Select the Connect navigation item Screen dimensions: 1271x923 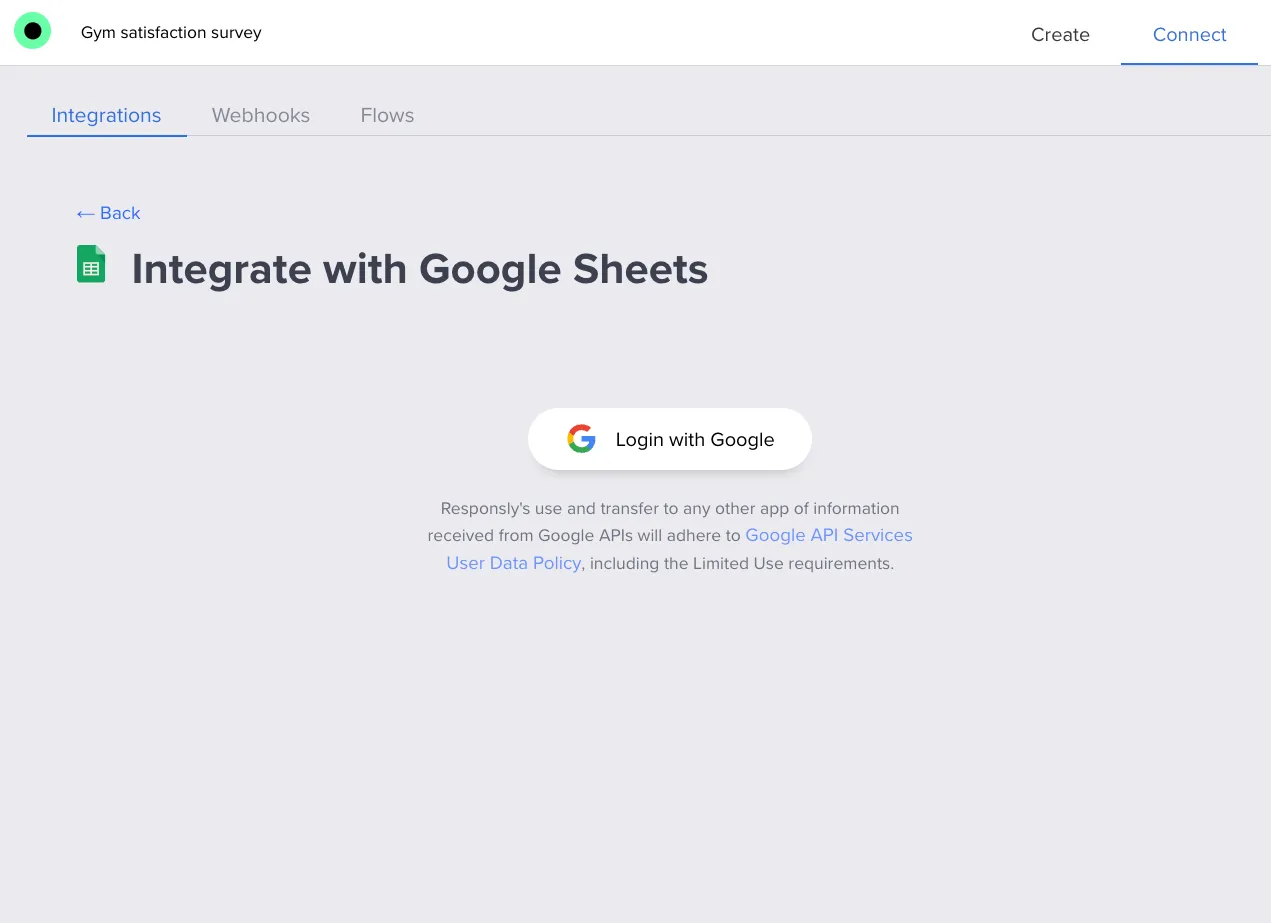1189,35
